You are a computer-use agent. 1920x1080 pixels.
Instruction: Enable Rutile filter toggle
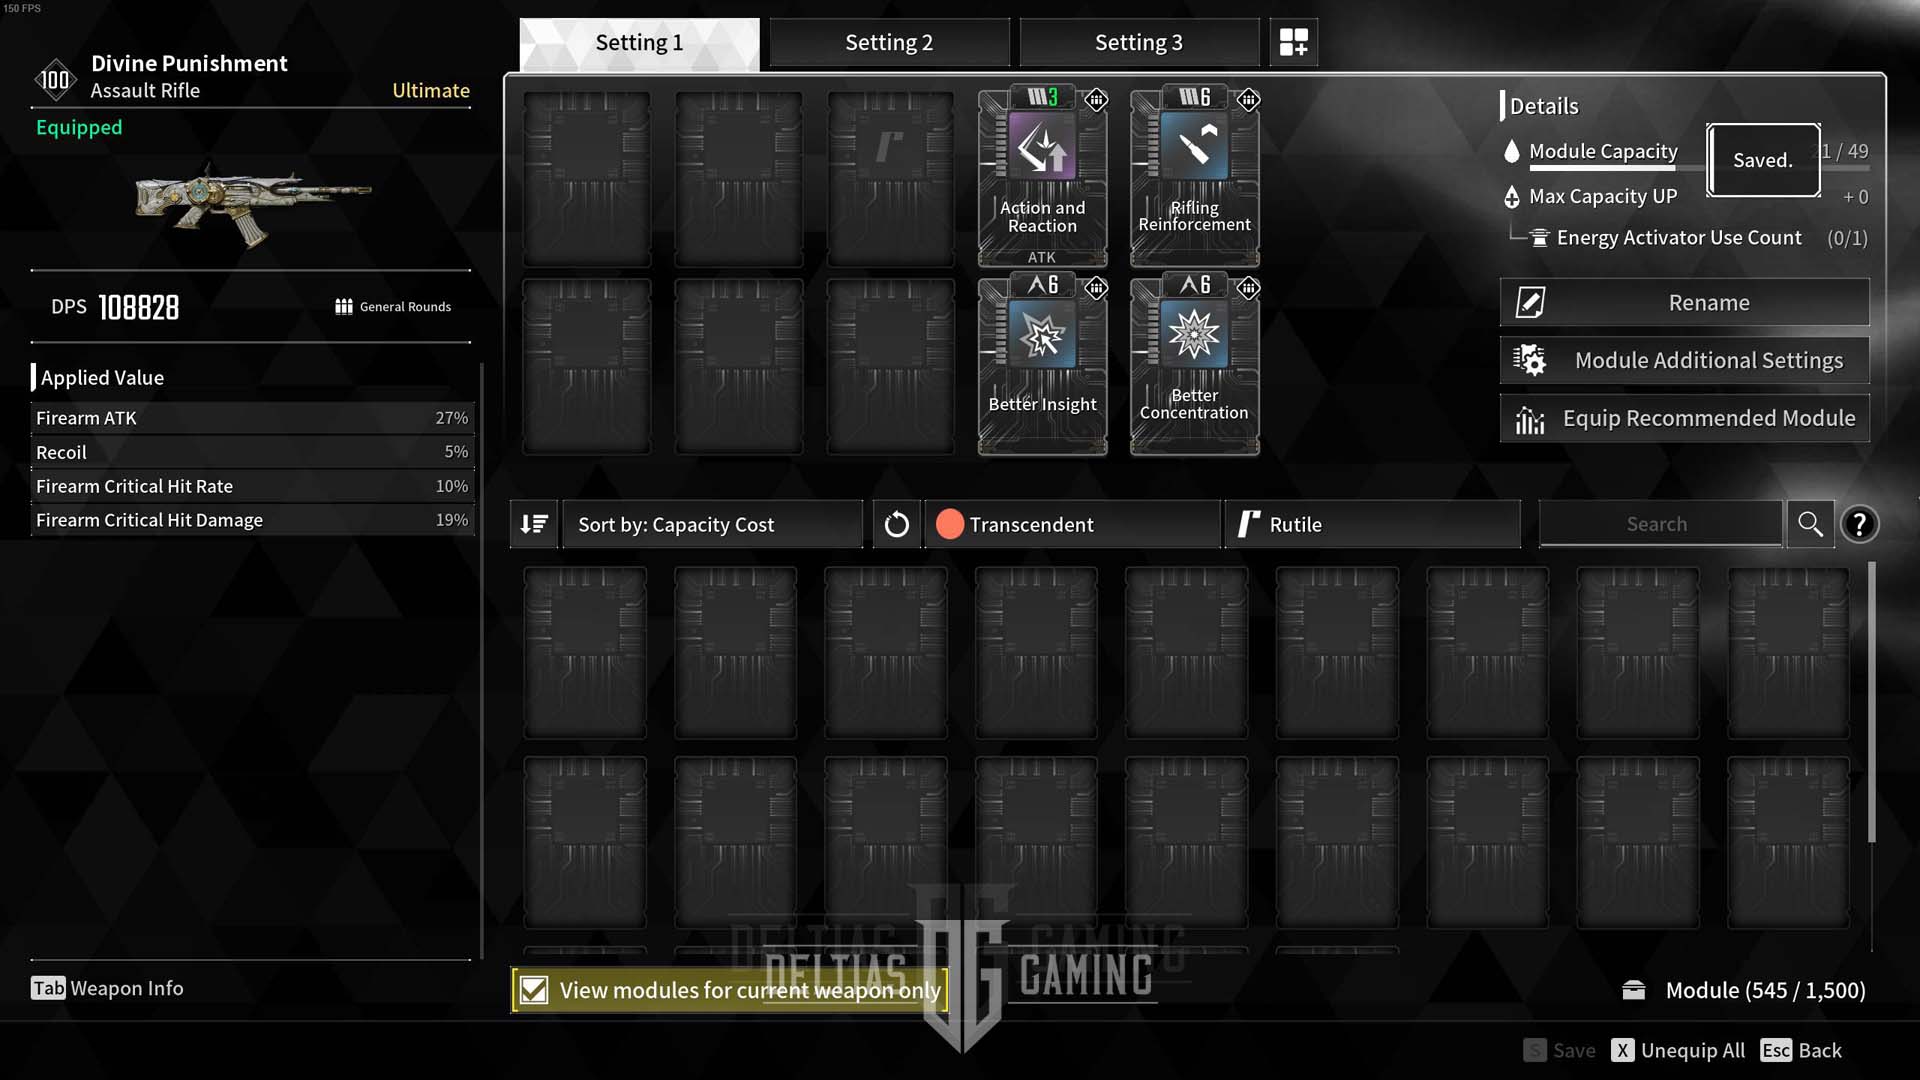click(x=1371, y=524)
